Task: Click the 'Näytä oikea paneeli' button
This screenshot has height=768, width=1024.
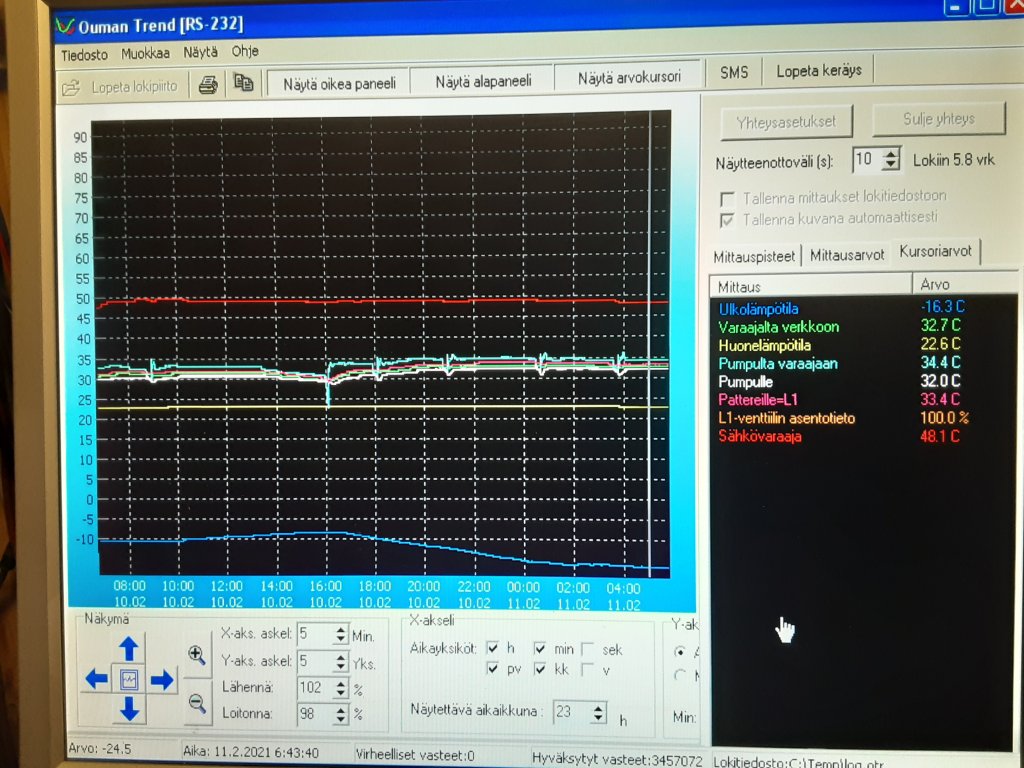Action: [x=339, y=84]
